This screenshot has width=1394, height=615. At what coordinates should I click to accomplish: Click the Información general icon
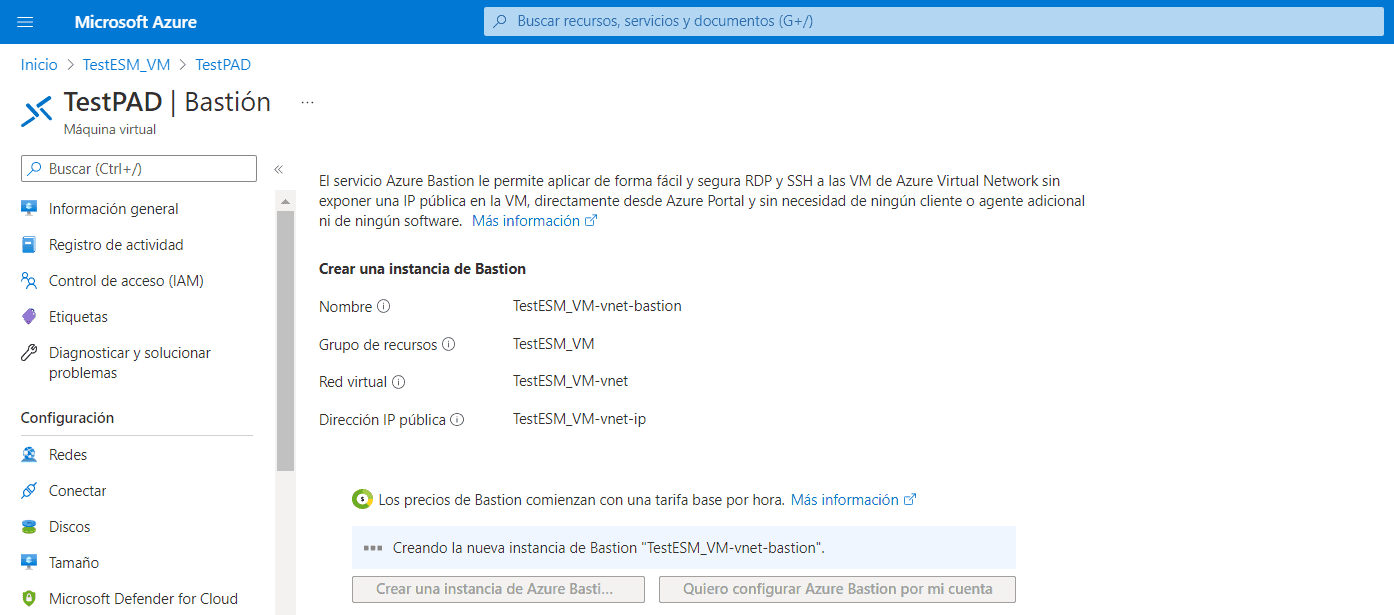coord(29,209)
